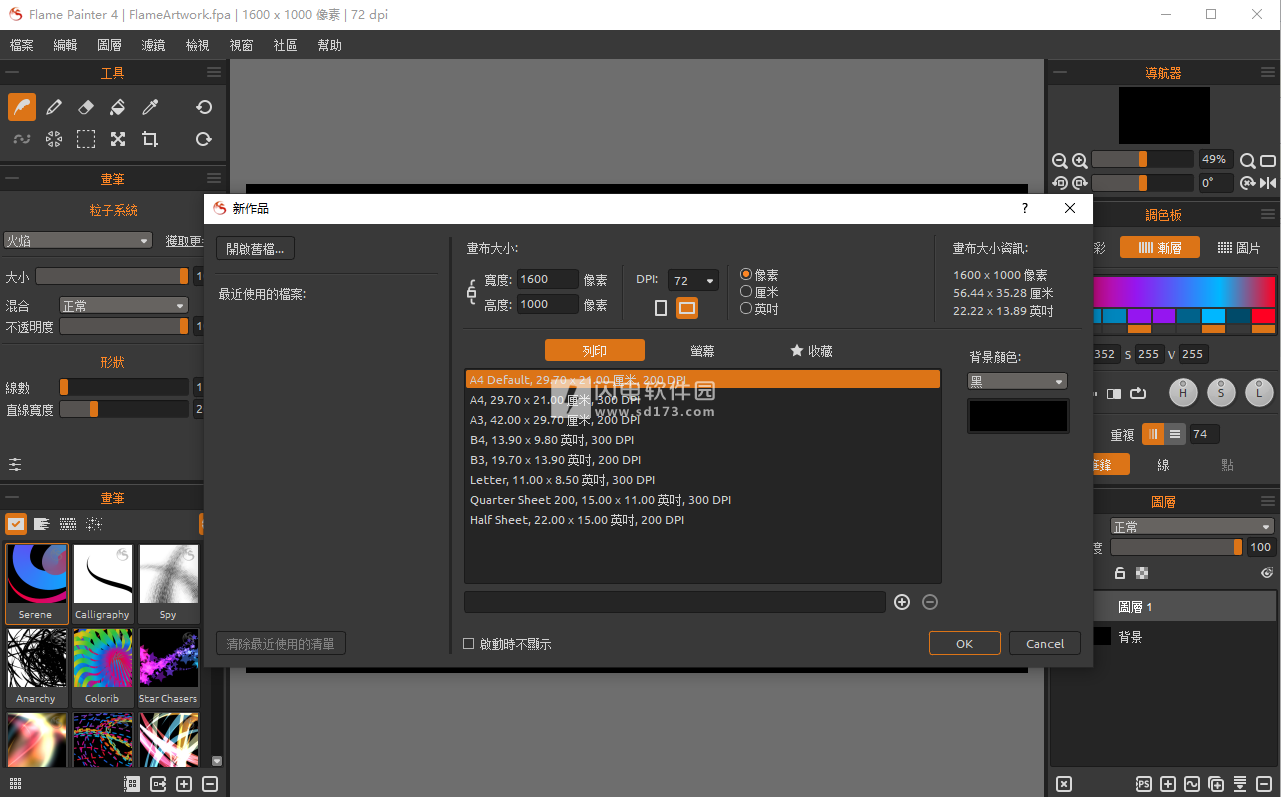Click the undo arrow in Tools panel
Viewport: 1281px width, 797px height.
204,107
